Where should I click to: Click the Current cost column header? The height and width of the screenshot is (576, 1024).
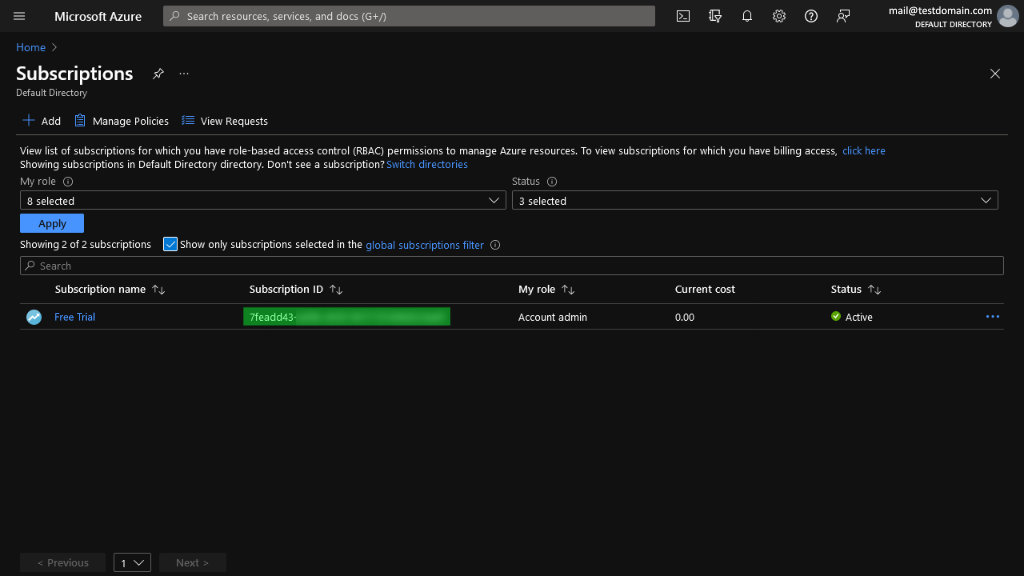705,289
